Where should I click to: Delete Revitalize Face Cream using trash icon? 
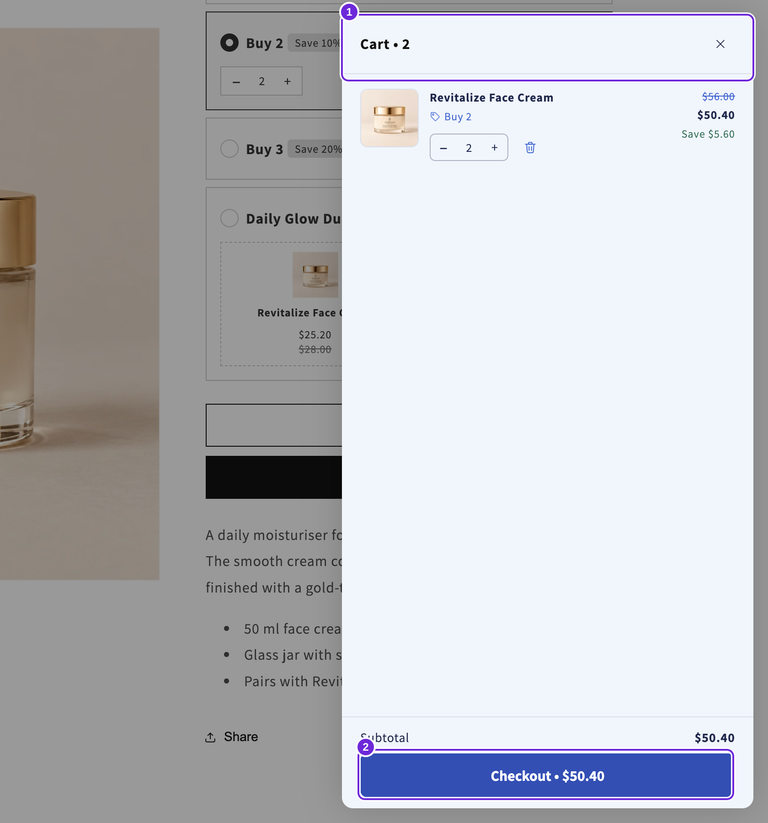click(530, 147)
